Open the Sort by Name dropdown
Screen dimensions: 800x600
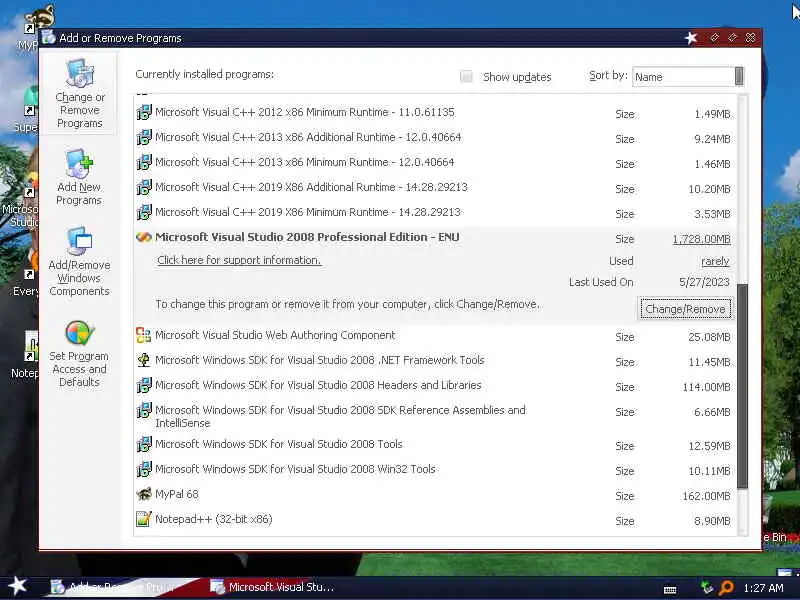point(688,77)
